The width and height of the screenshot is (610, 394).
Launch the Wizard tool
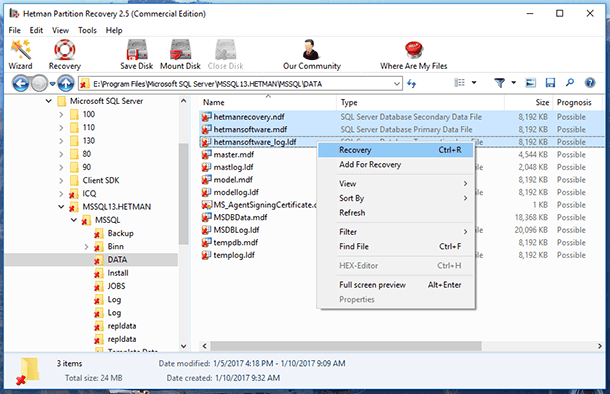pos(20,54)
